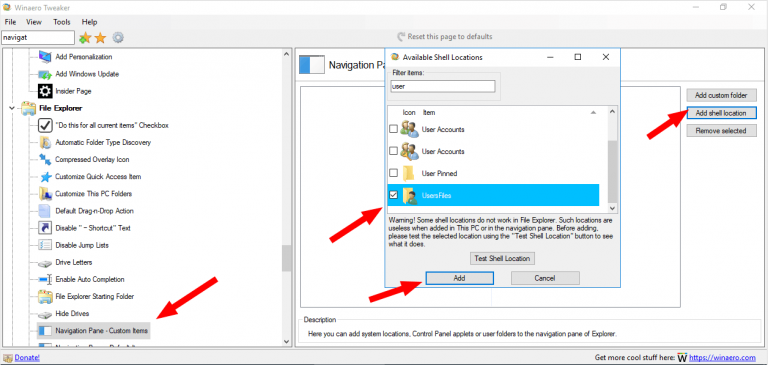Enable the User Pinned checkbox

pyautogui.click(x=393, y=173)
